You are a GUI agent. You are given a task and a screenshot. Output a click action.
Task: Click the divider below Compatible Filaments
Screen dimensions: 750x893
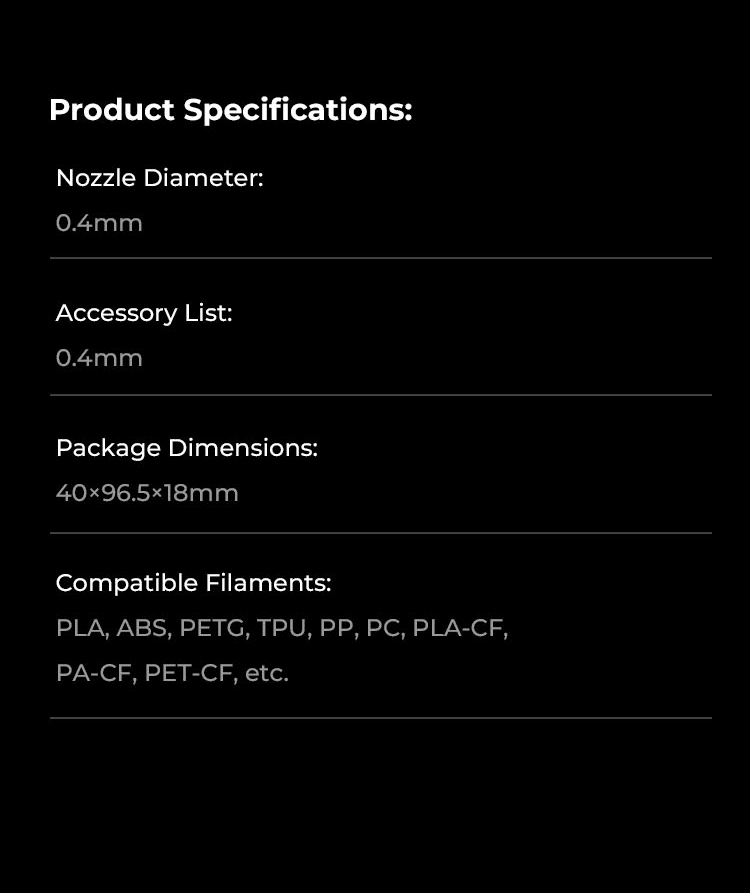pyautogui.click(x=381, y=718)
